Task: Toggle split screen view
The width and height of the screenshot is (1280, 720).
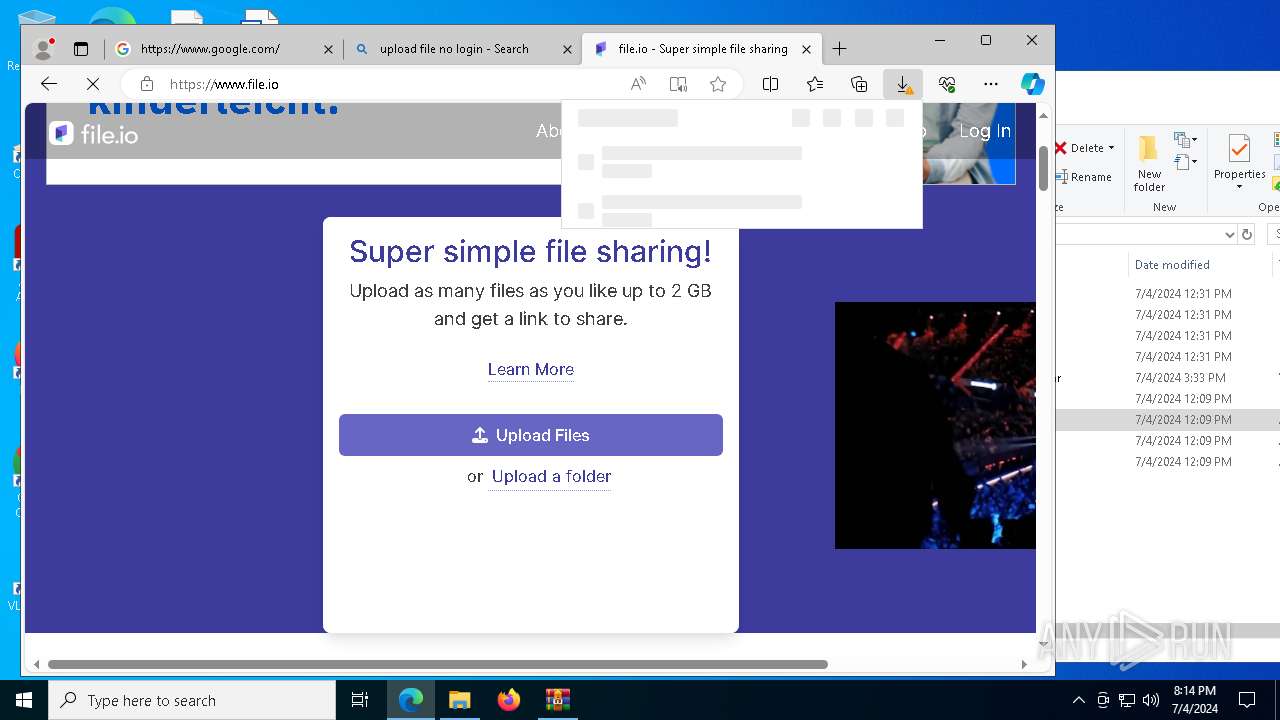Action: point(770,84)
